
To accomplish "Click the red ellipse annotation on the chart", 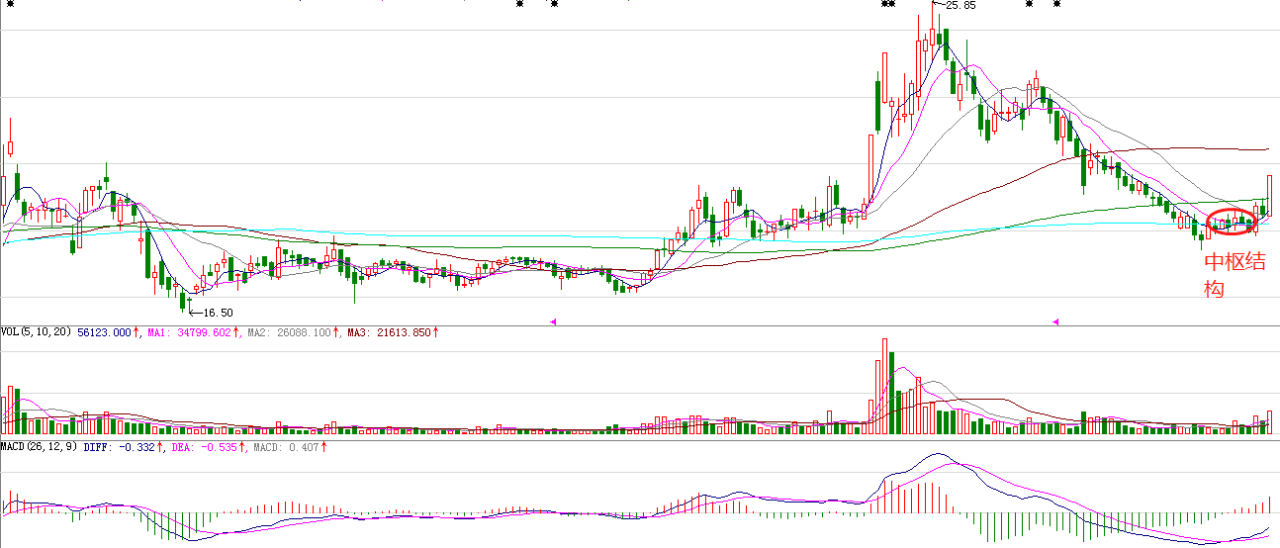I will [1231, 222].
